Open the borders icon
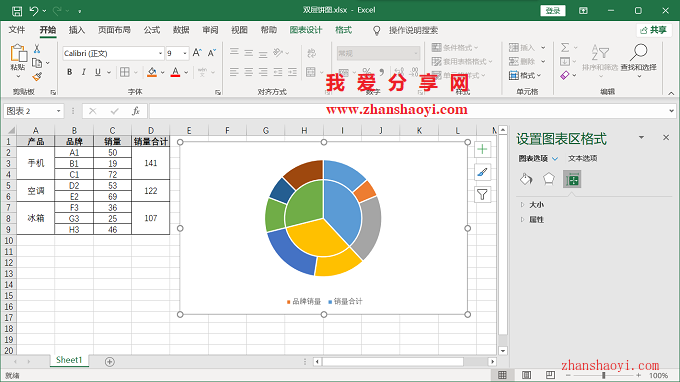680x382 pixels. tap(125, 72)
